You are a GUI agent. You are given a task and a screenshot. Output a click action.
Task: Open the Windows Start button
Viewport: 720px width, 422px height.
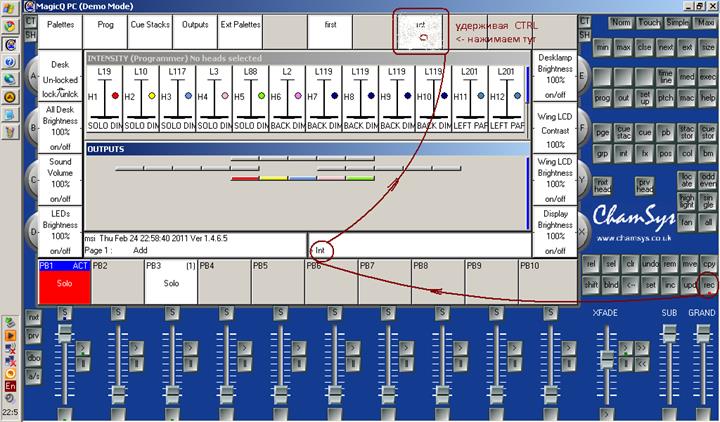click(10, 8)
